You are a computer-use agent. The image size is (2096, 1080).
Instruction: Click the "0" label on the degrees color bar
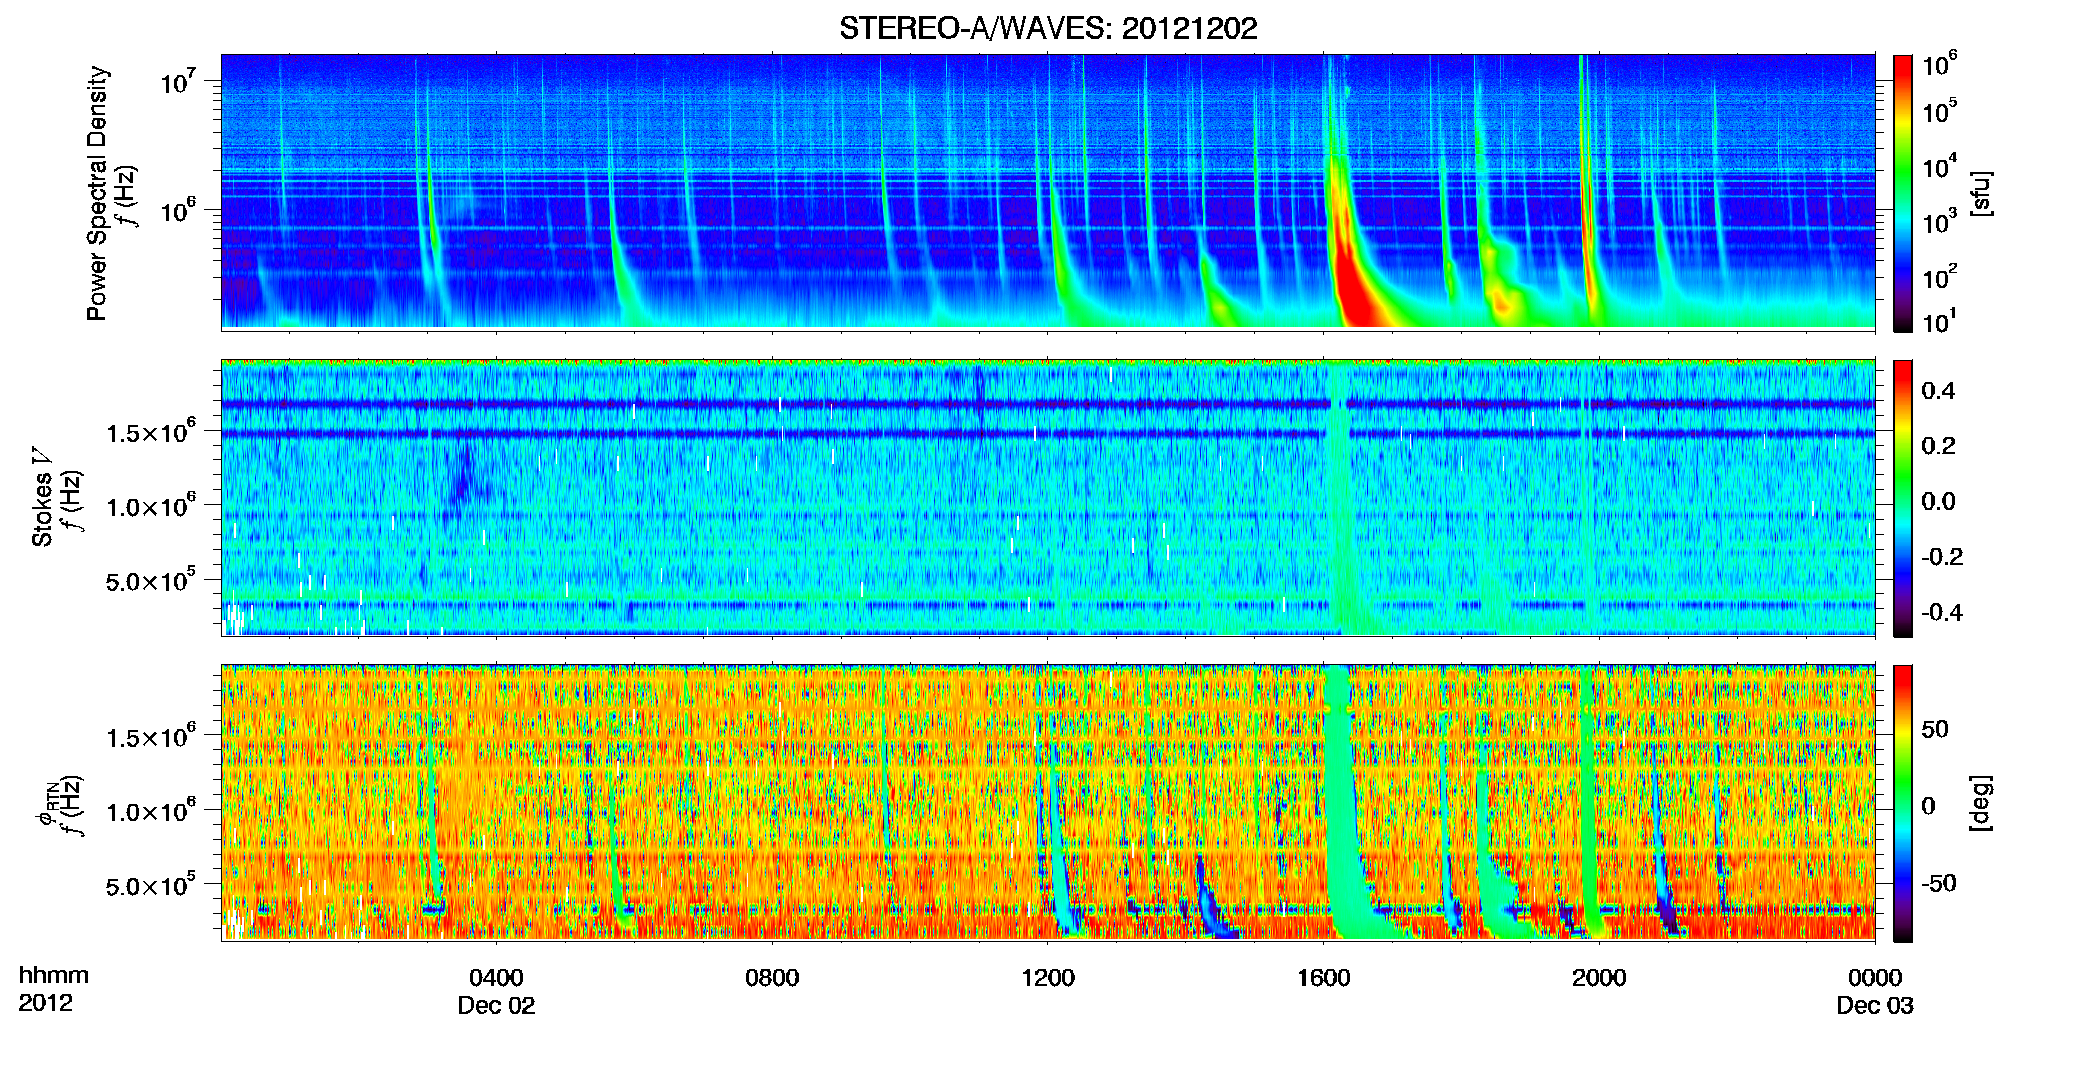(x=1929, y=805)
